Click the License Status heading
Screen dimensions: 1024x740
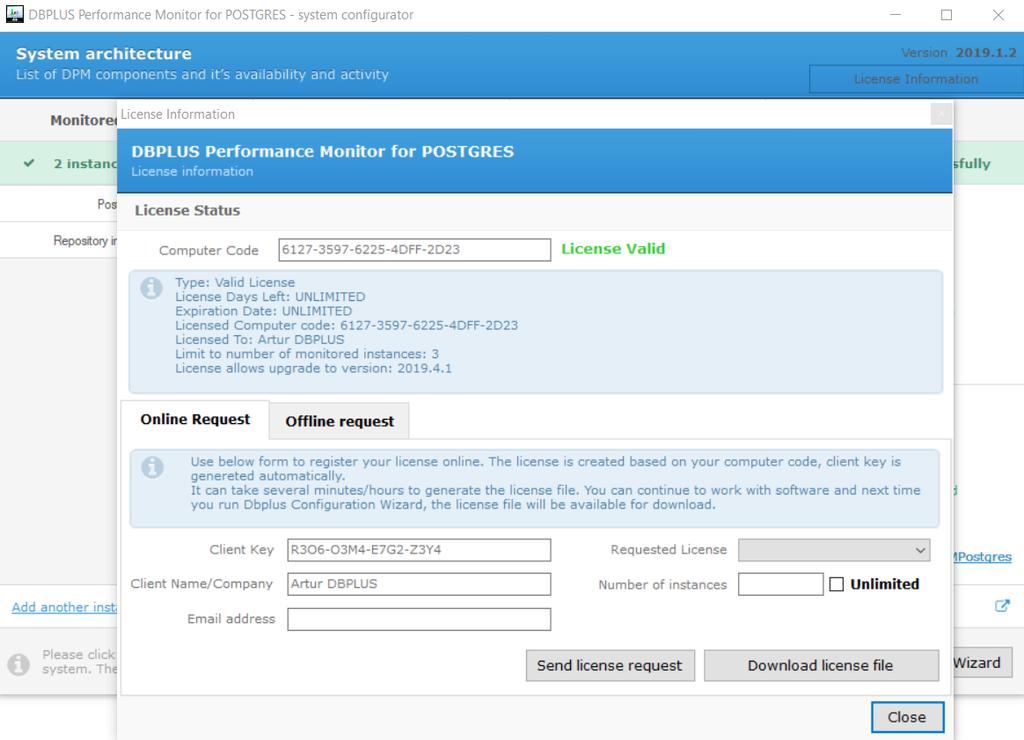(187, 210)
